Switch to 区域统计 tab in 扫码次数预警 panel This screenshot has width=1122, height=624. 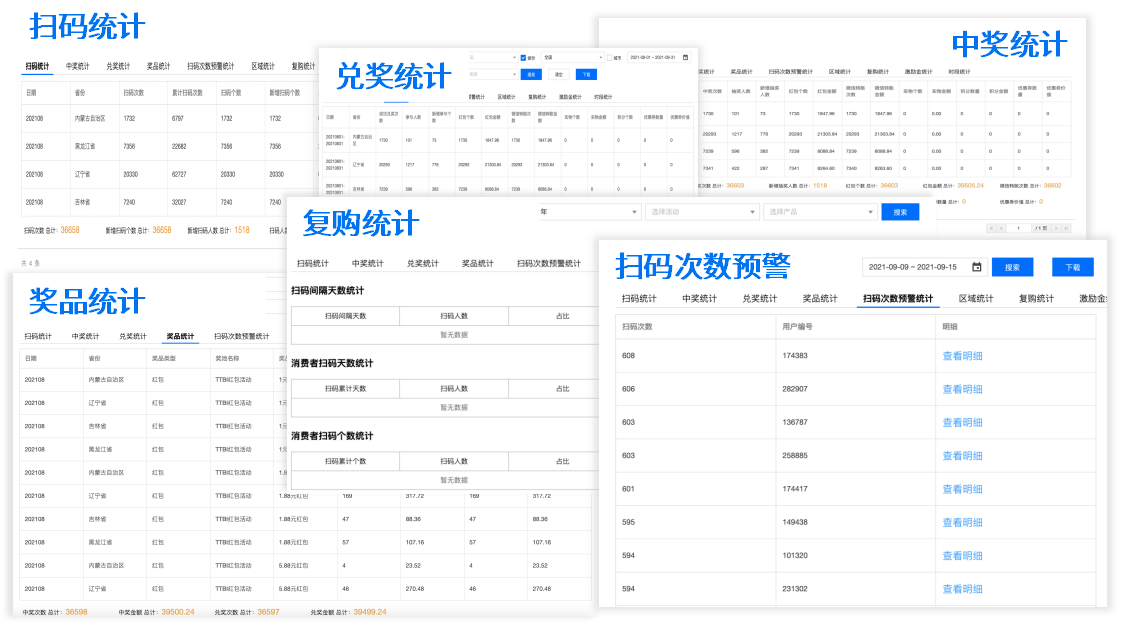[x=975, y=298]
